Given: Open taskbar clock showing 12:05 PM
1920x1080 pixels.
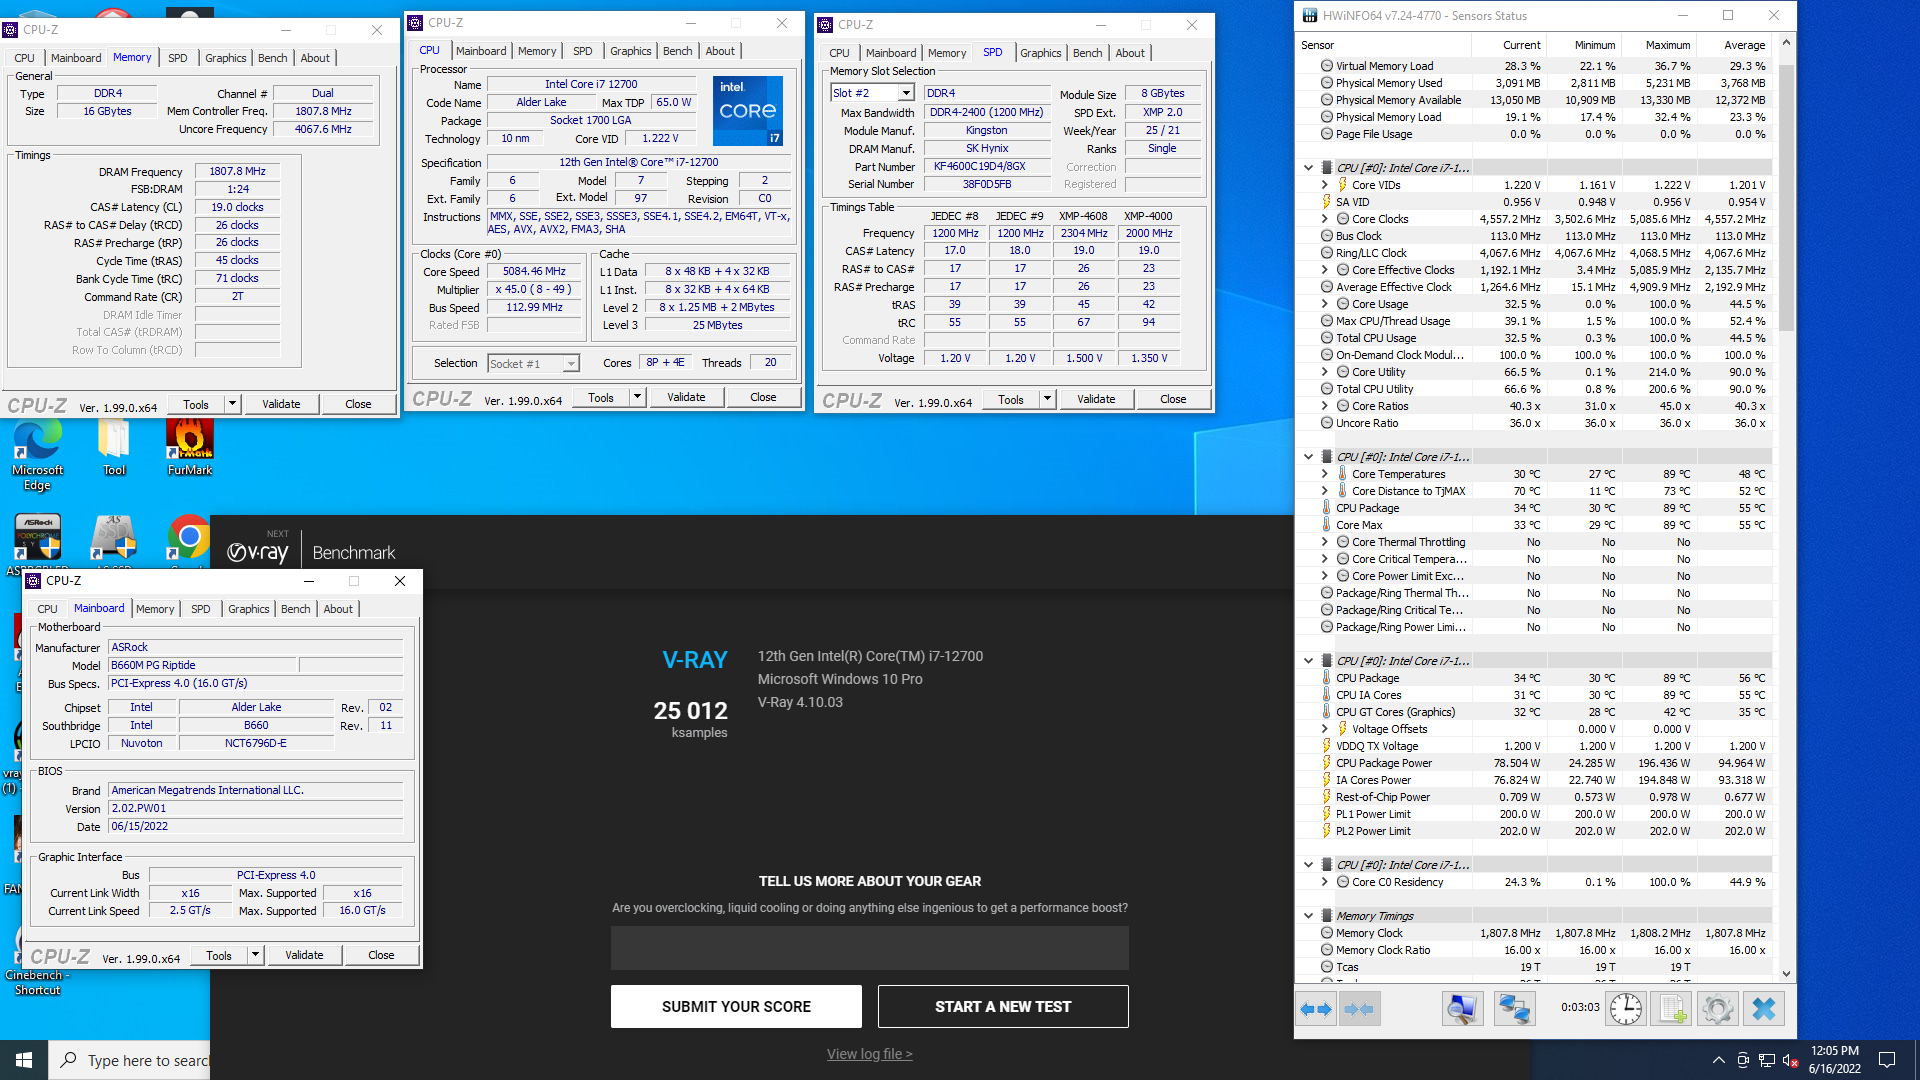Looking at the screenshot, I should click(1834, 1060).
